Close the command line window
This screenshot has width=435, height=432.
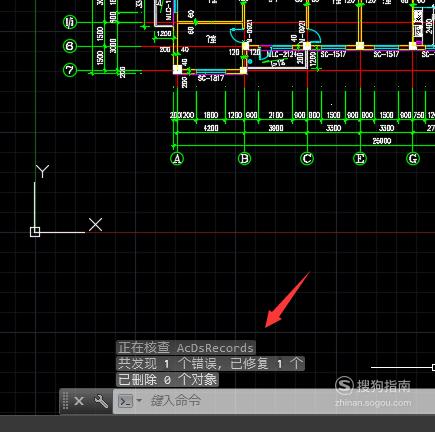coord(79,401)
